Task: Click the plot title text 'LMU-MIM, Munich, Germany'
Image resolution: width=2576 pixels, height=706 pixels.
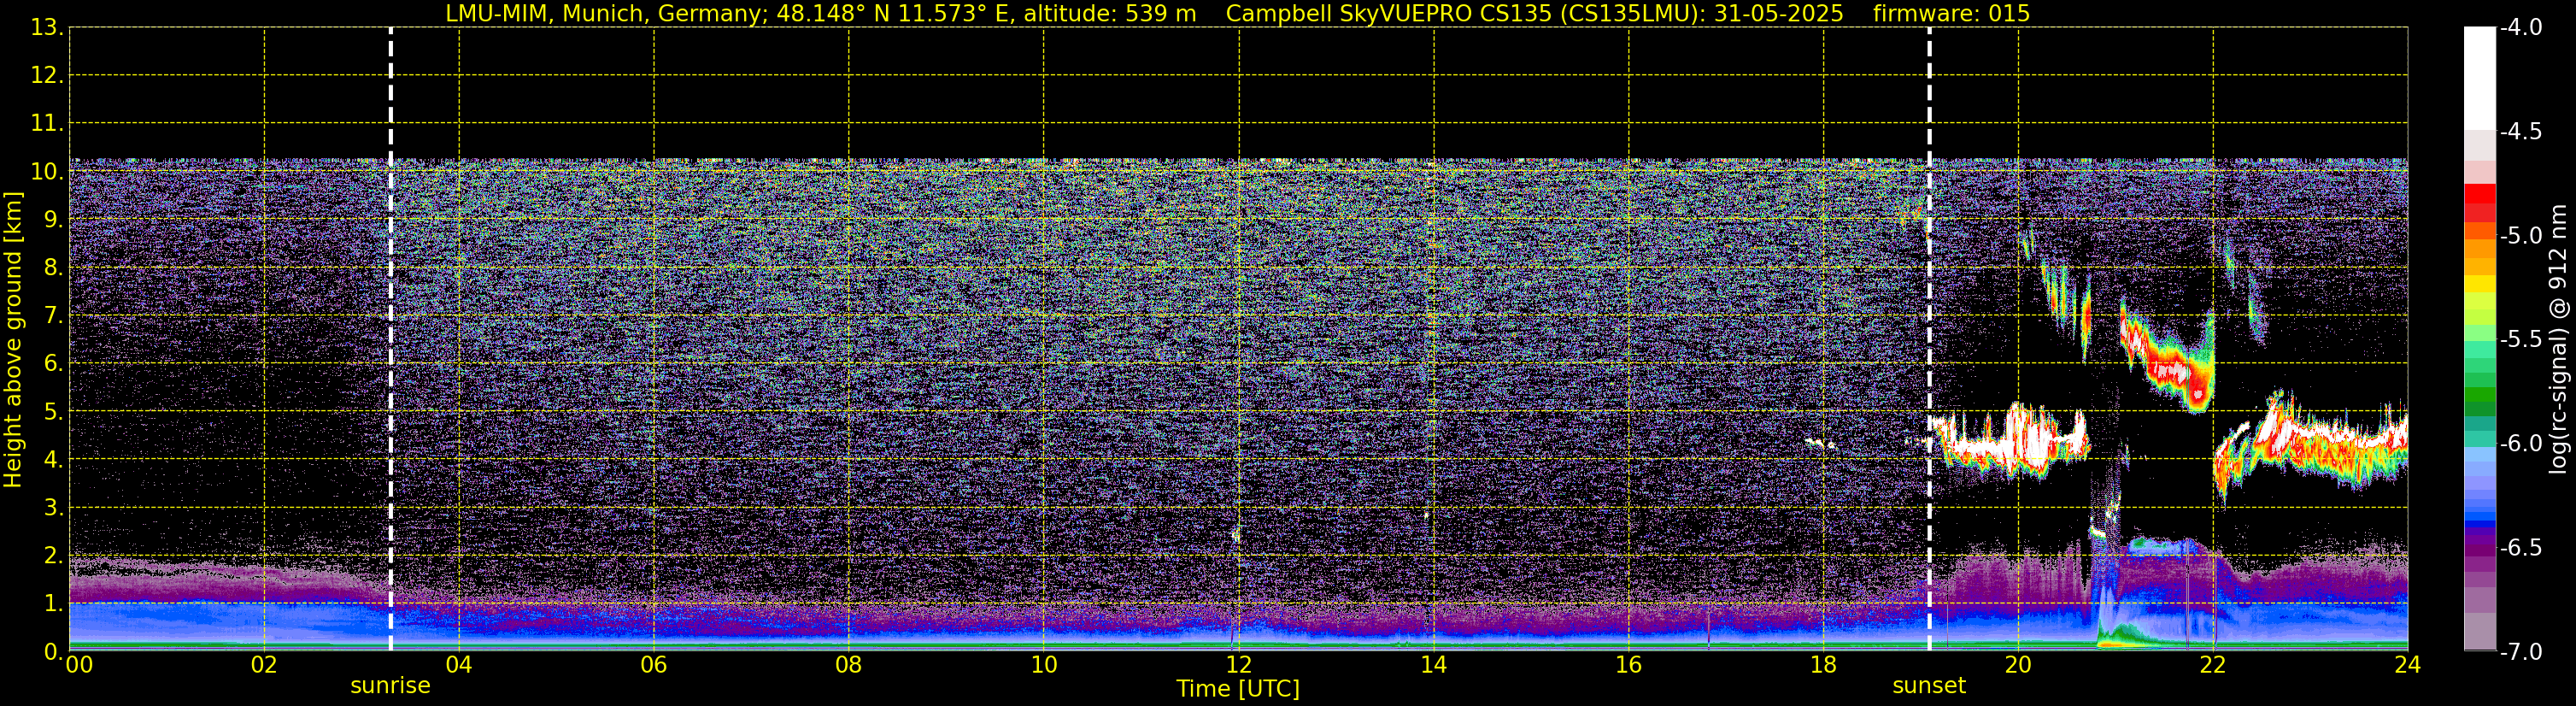Action: (x=606, y=13)
